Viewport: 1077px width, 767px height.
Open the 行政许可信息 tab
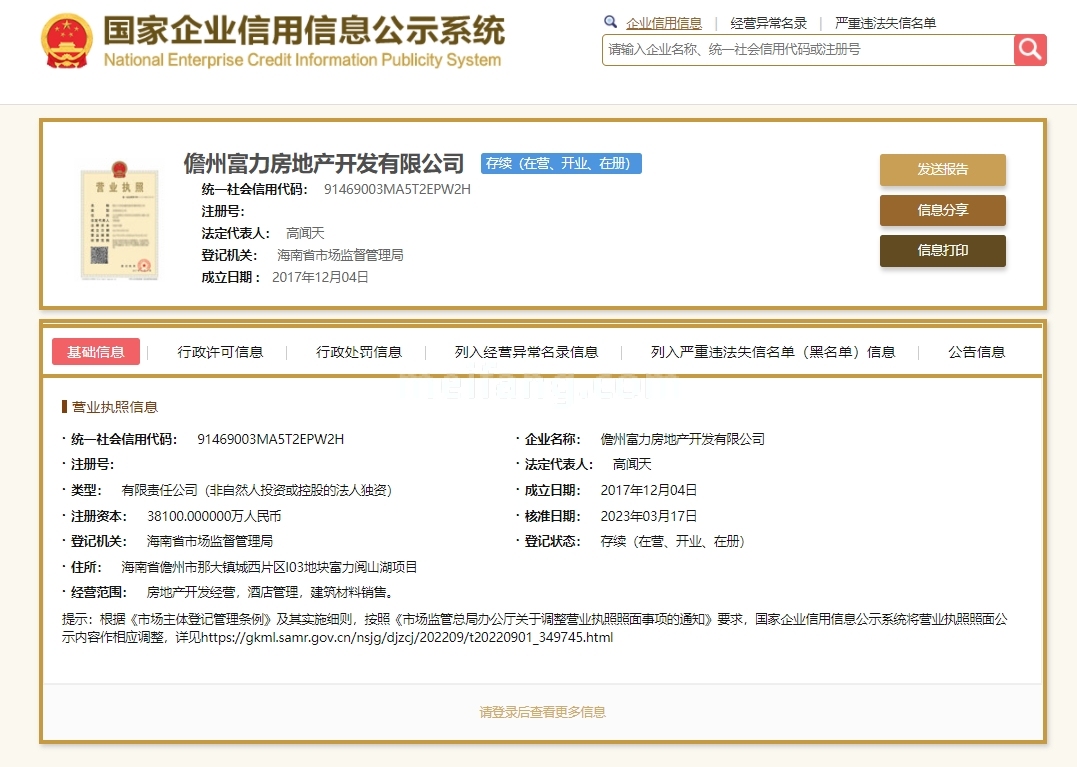pos(220,352)
